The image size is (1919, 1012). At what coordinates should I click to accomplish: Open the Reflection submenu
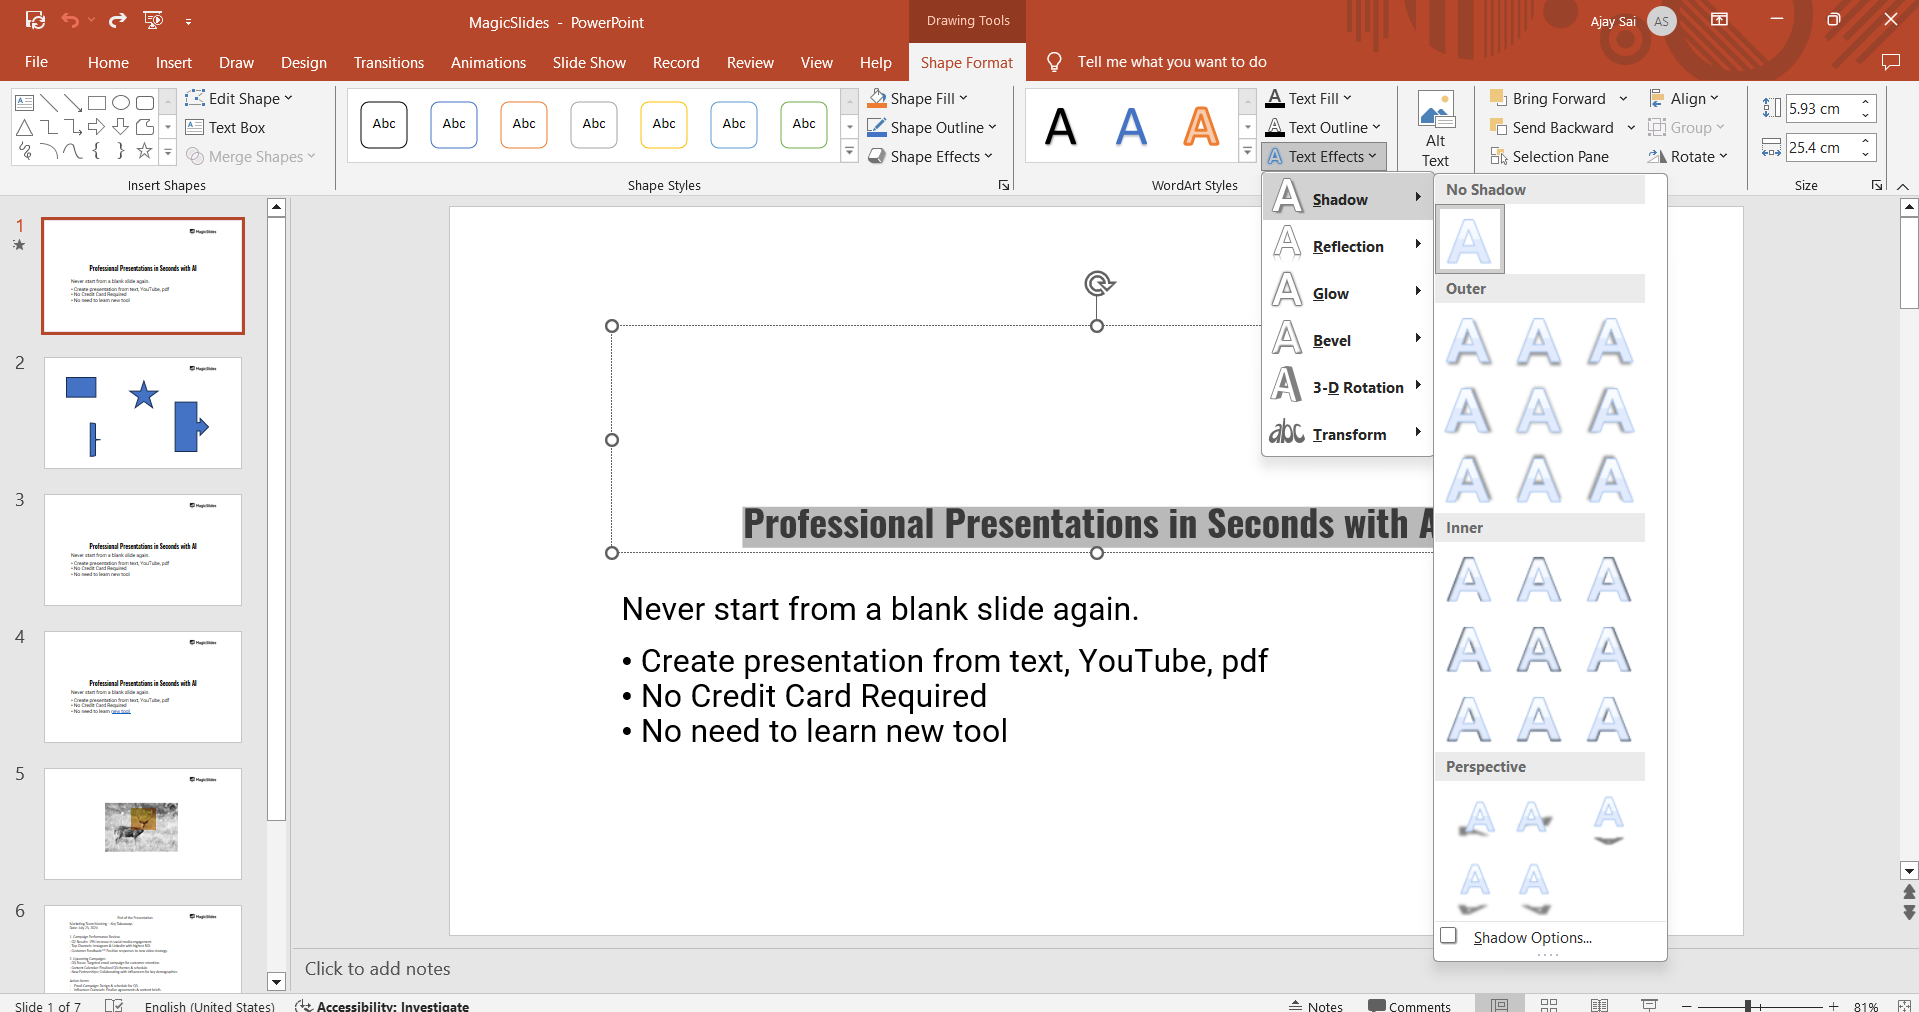(x=1346, y=246)
